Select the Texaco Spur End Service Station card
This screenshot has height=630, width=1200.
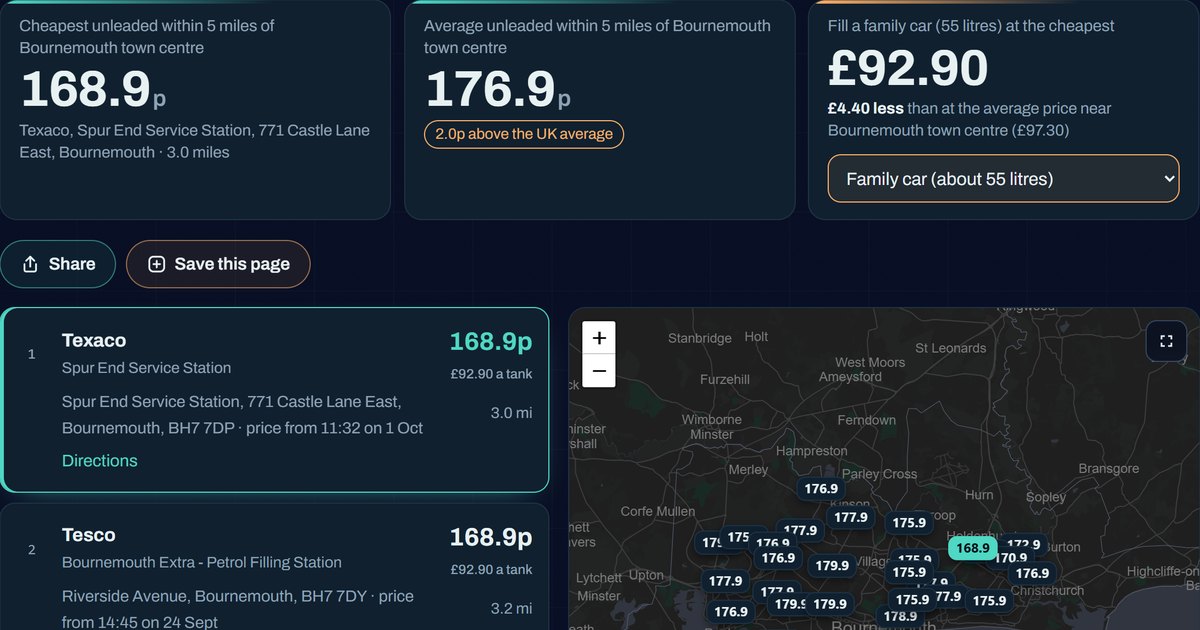275,400
